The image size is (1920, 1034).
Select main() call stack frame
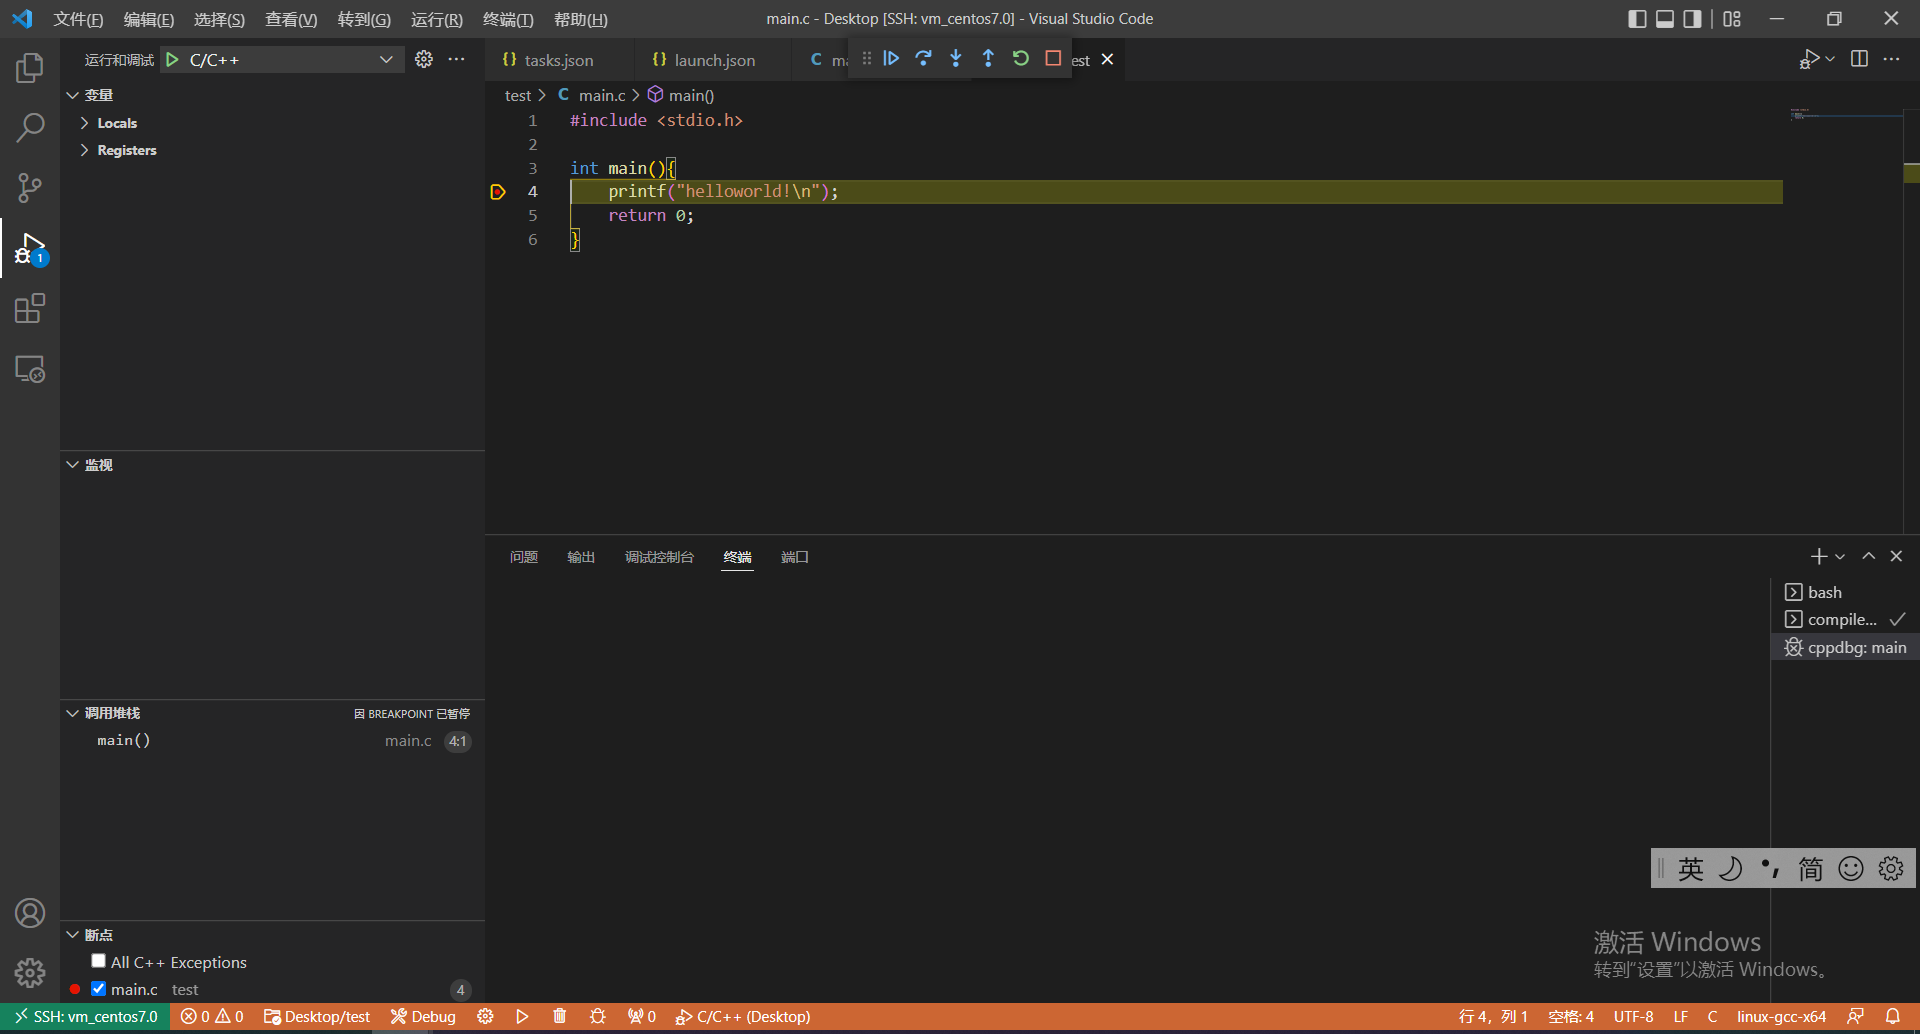tap(272, 741)
